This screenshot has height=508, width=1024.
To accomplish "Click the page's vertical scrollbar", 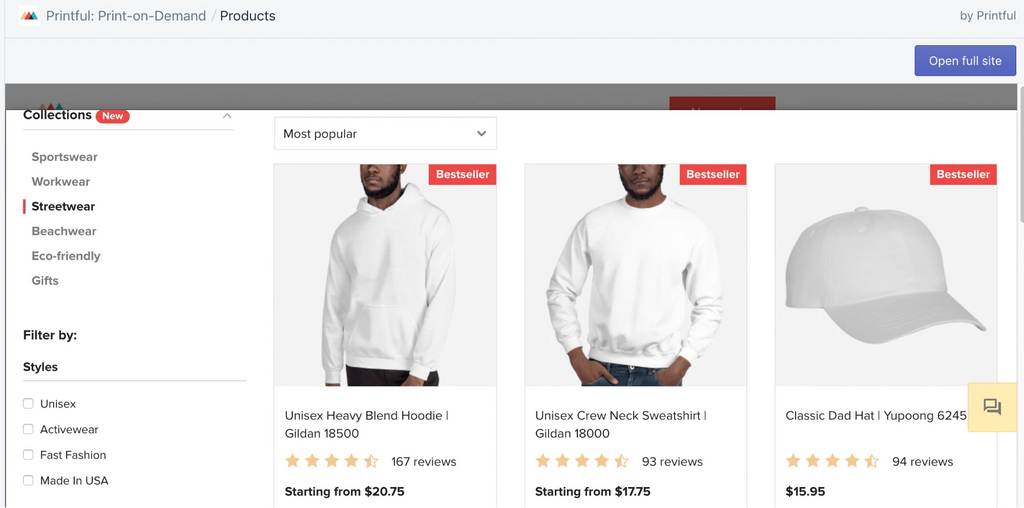I will click(1020, 150).
